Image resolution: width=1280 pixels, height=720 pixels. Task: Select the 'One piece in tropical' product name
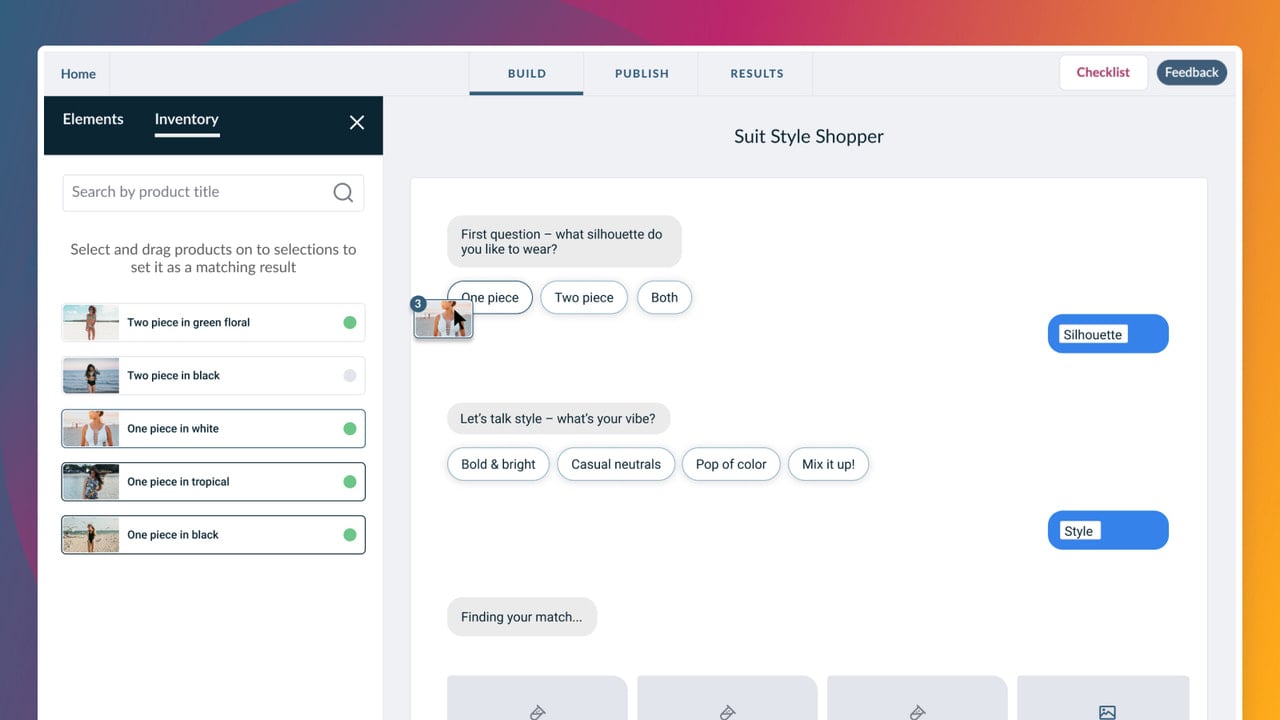(x=178, y=482)
